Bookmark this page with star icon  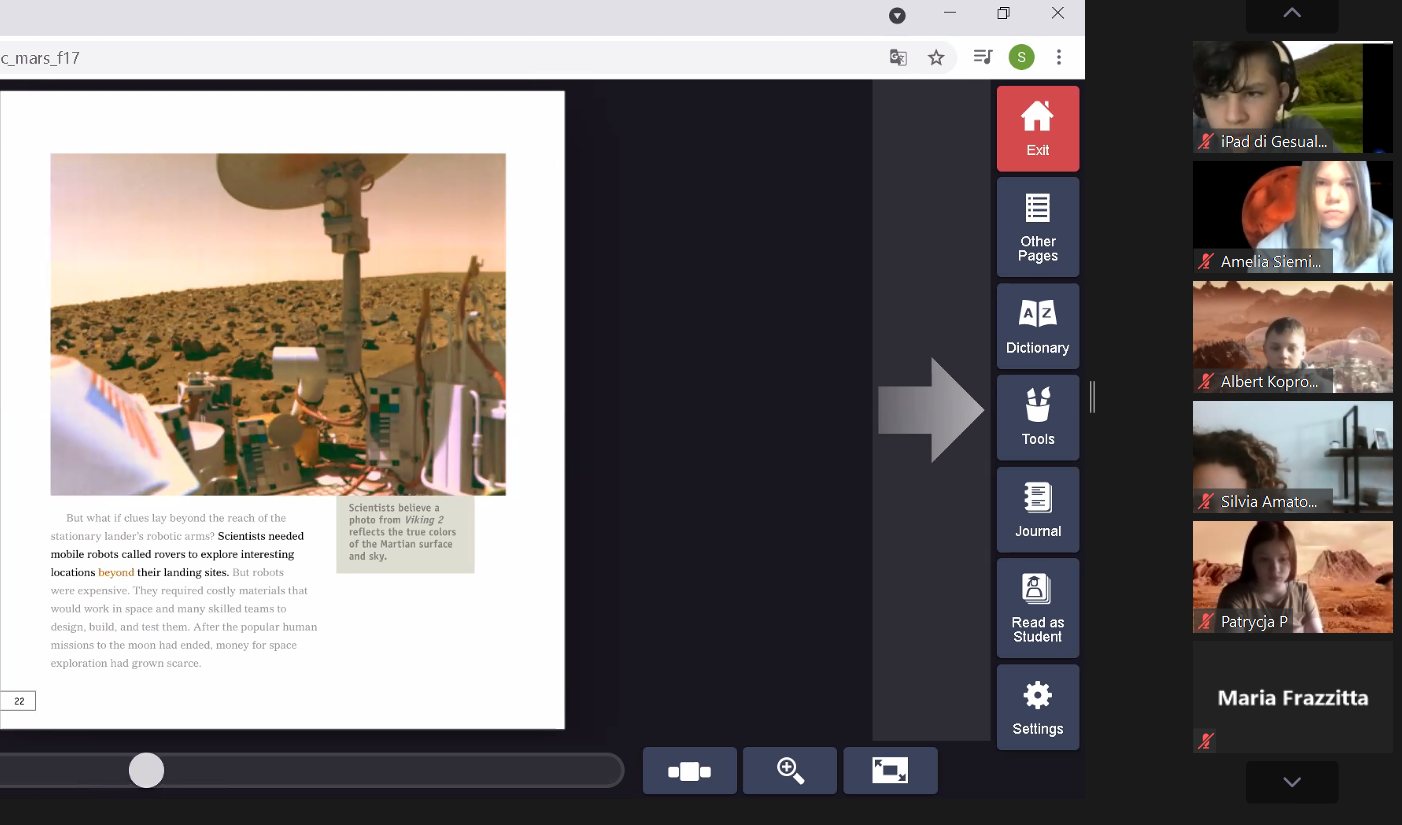[x=936, y=58]
